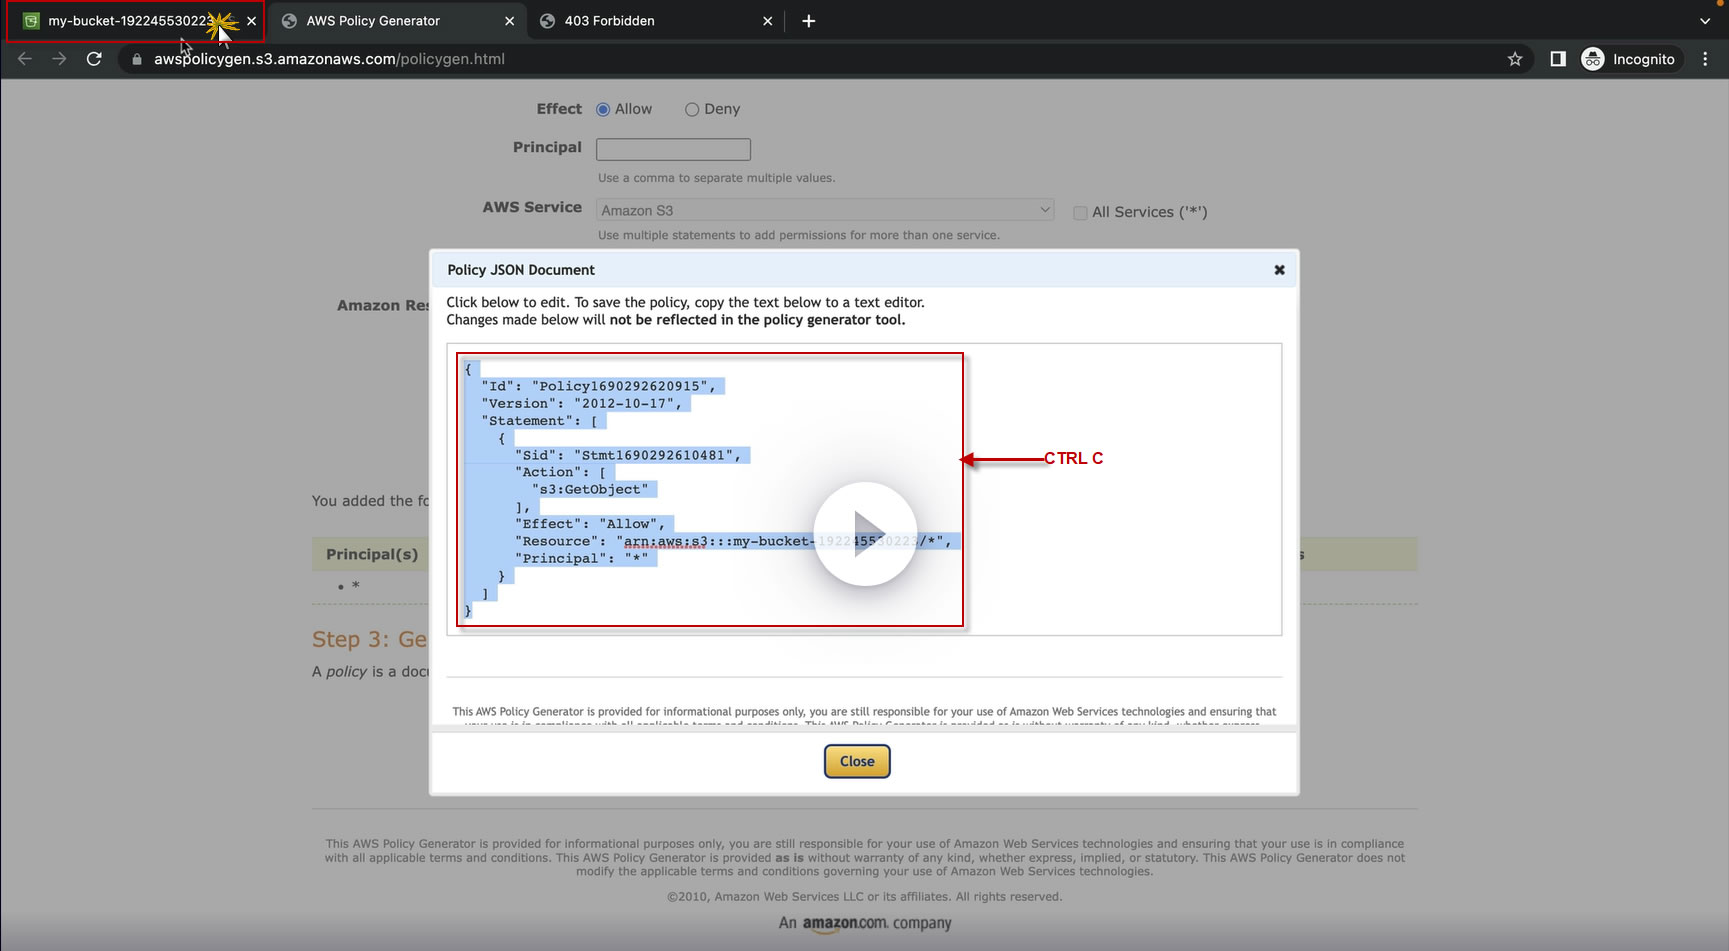
Task: Click the "Statement" line in the JSON
Action: pyautogui.click(x=539, y=421)
